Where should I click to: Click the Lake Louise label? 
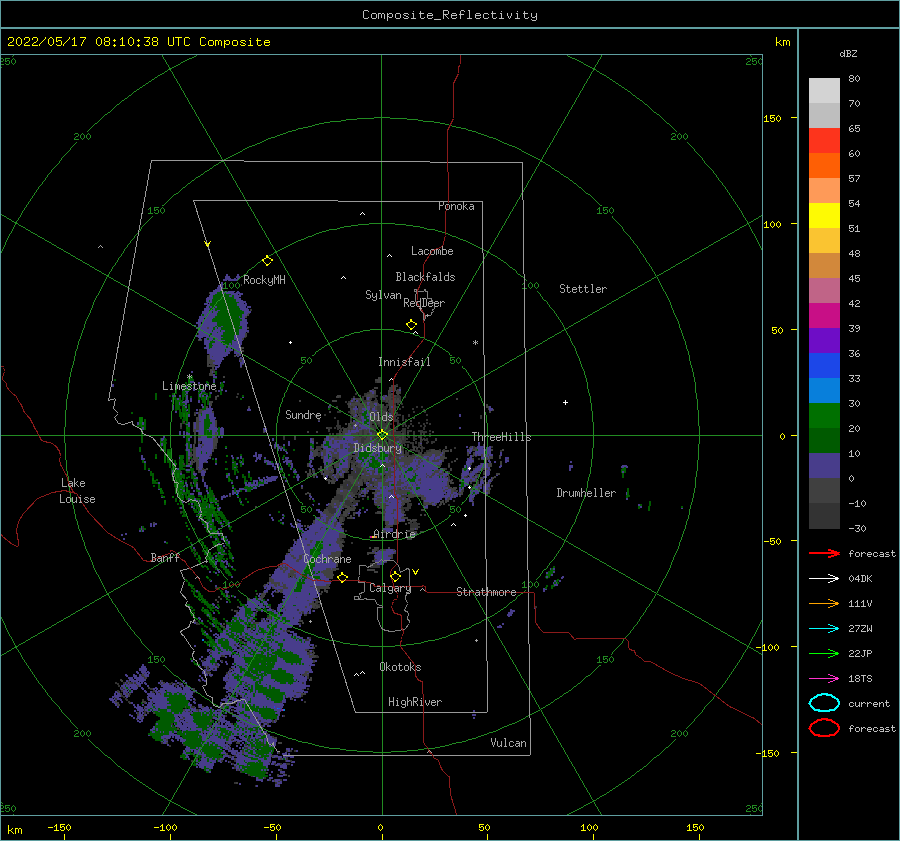(77, 491)
